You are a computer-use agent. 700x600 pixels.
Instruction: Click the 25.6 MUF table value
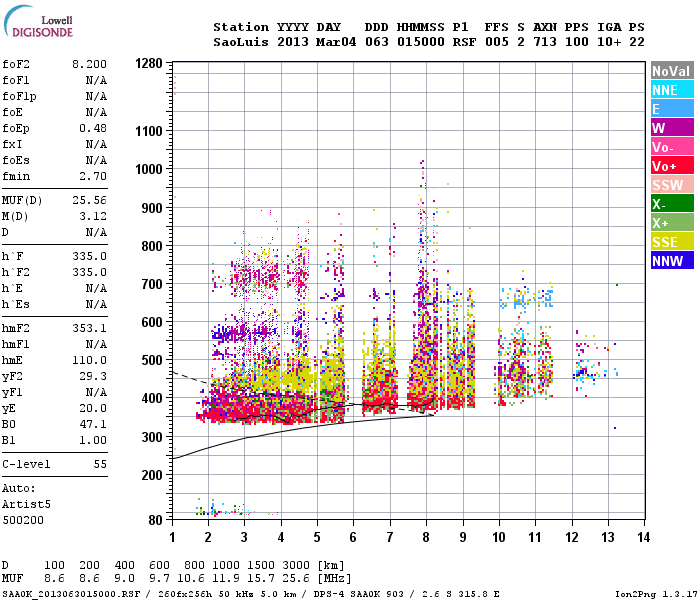[296, 579]
